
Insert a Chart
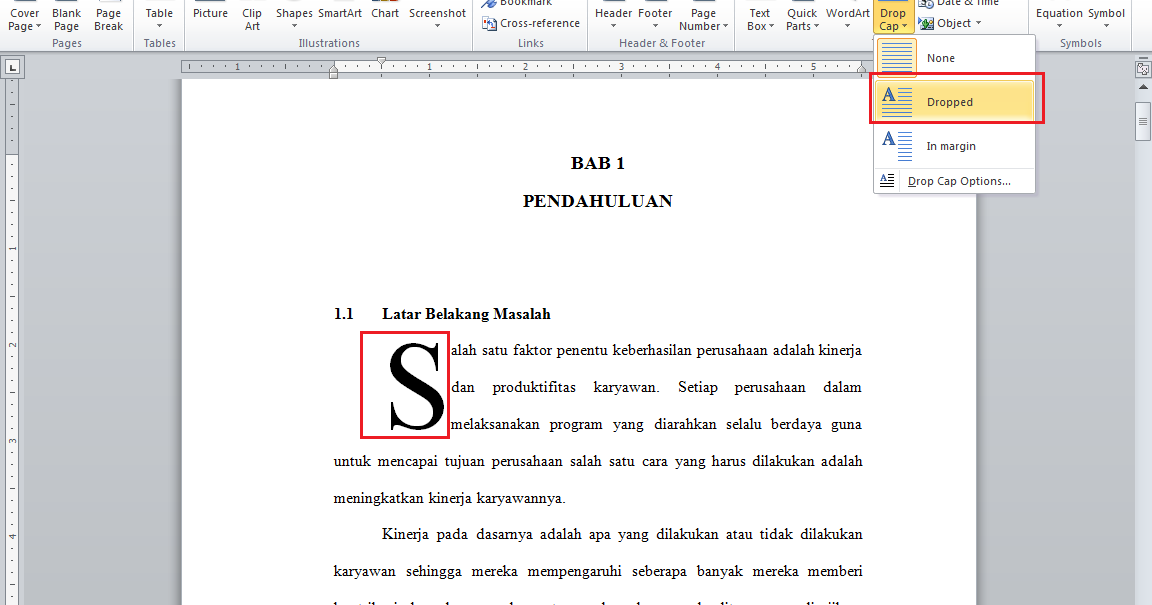point(384,12)
